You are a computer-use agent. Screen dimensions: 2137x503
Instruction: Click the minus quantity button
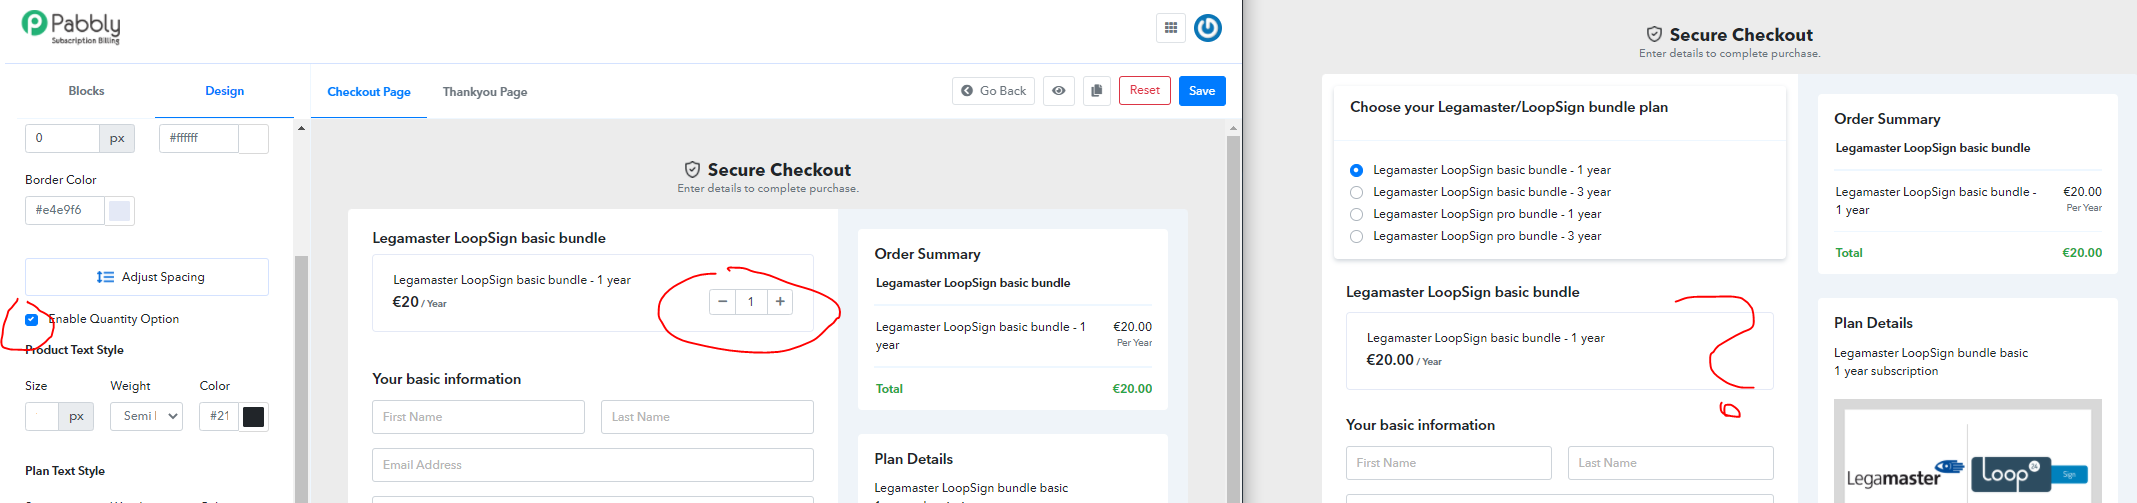click(x=722, y=301)
